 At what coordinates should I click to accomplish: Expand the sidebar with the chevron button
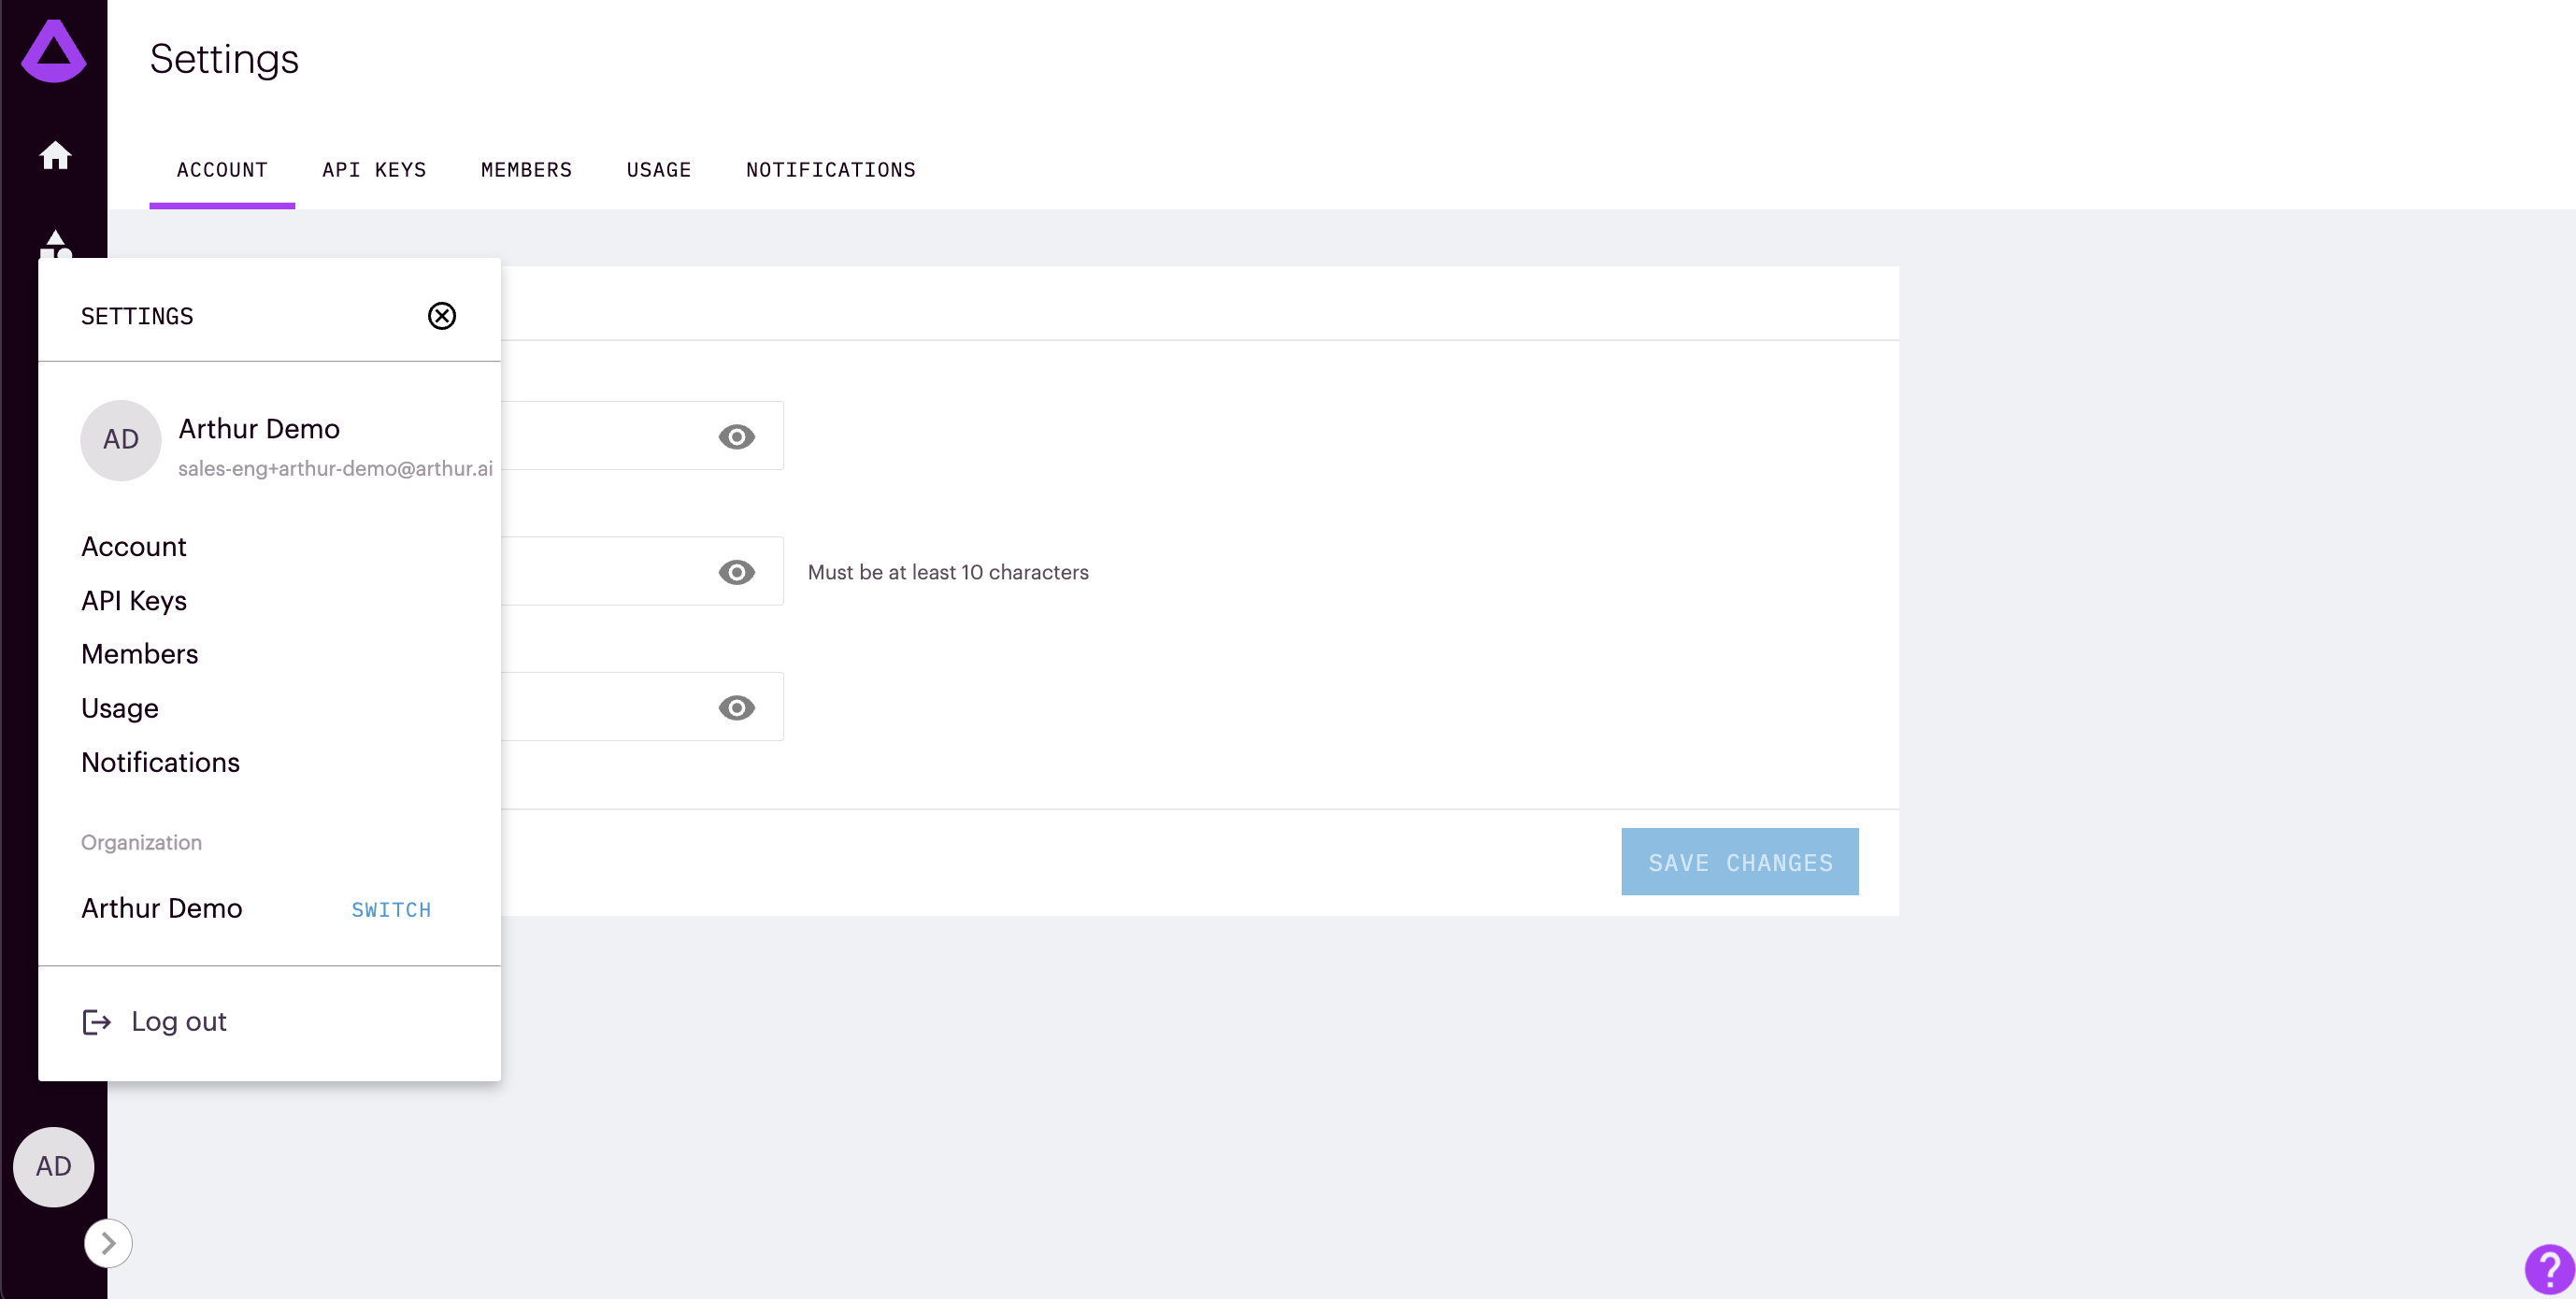pyautogui.click(x=108, y=1243)
